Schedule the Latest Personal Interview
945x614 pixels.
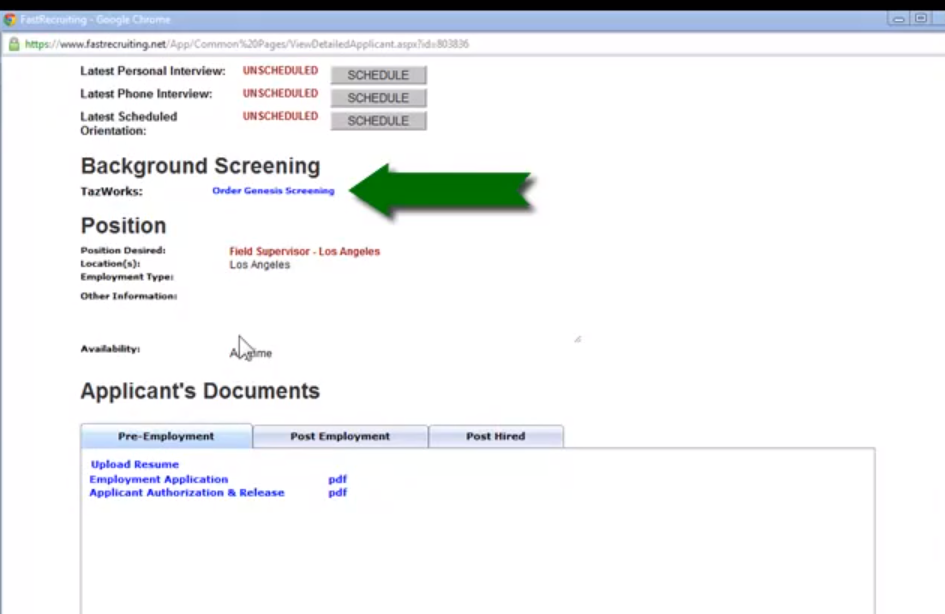(378, 74)
